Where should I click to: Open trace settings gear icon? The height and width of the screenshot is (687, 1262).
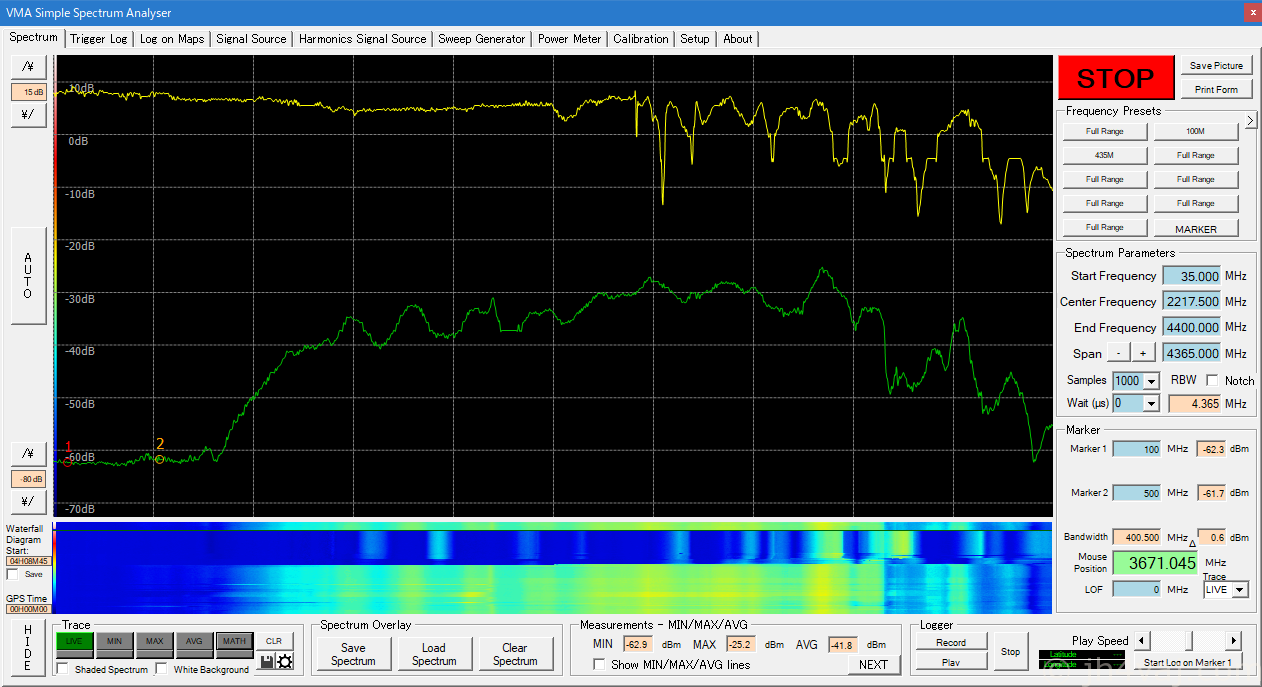click(x=285, y=662)
